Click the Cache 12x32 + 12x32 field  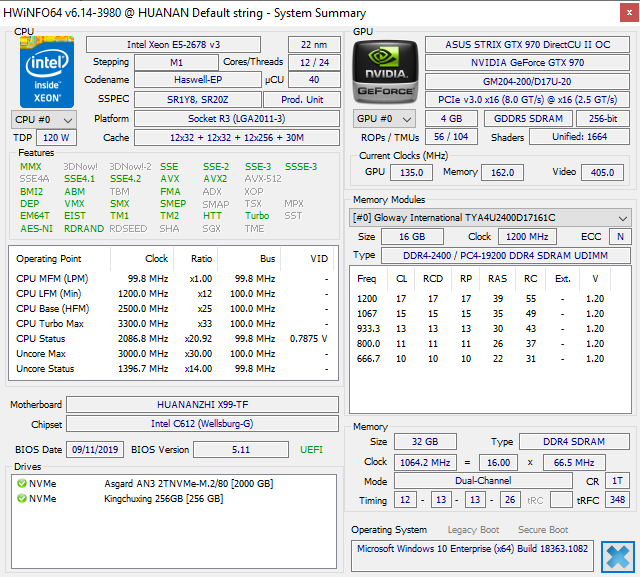(x=237, y=138)
